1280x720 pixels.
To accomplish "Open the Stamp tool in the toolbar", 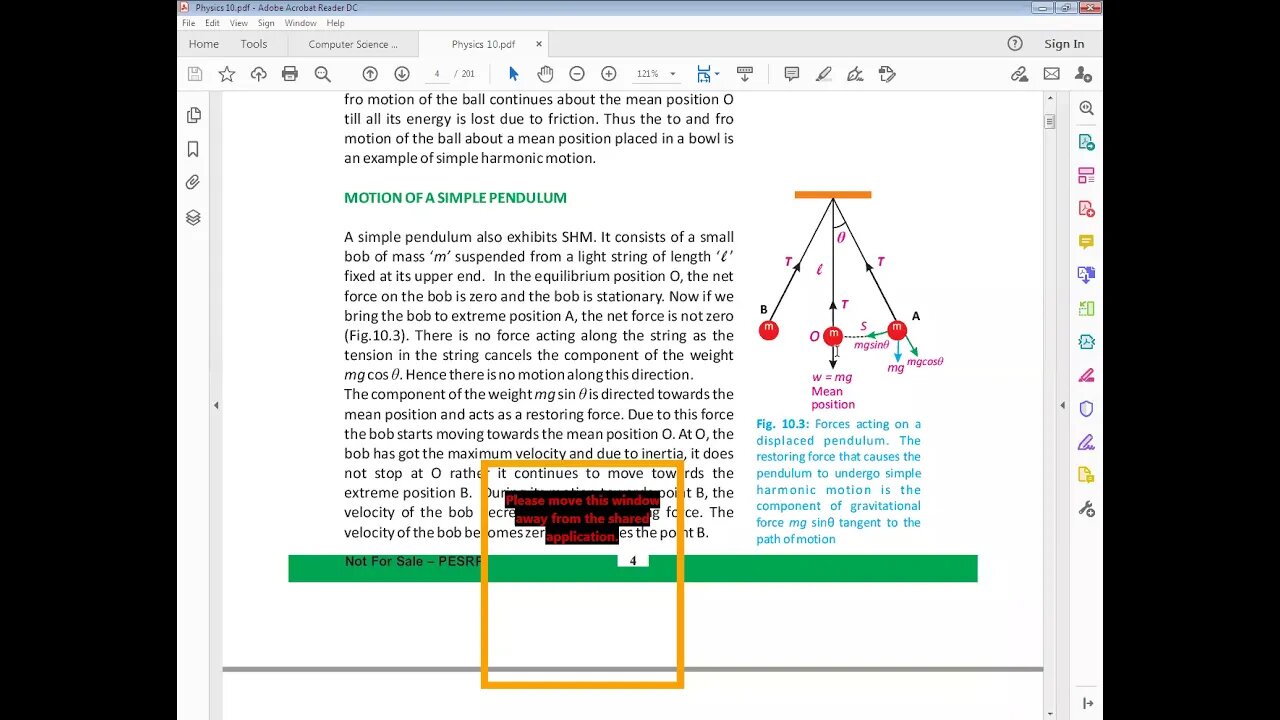I will tap(887, 74).
